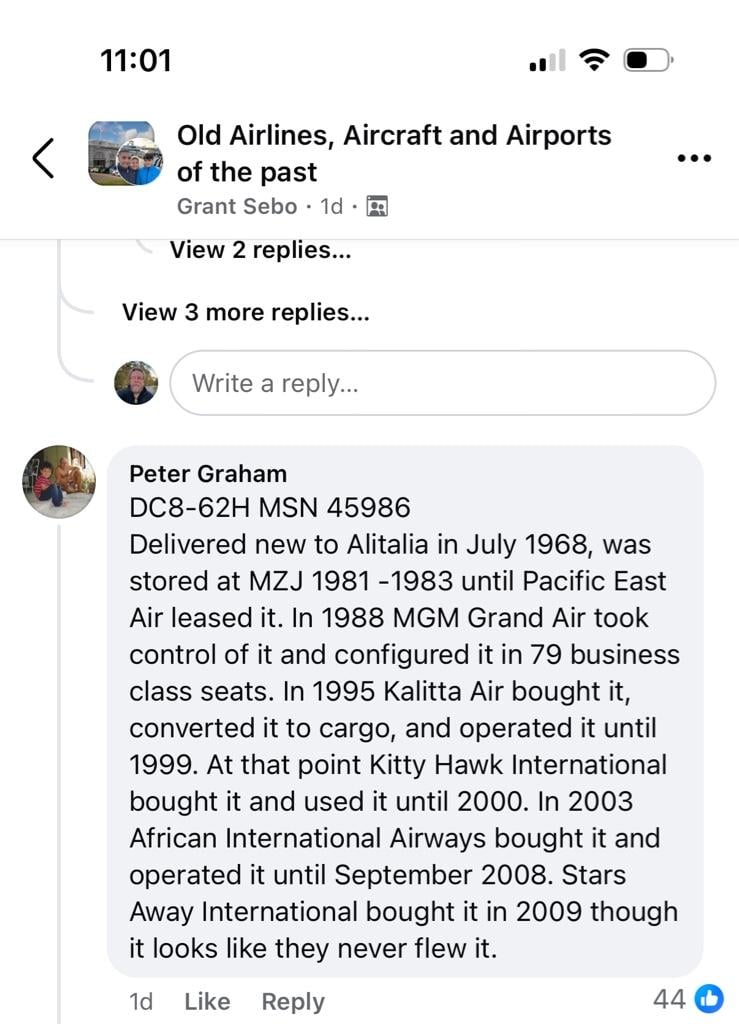This screenshot has height=1024, width=739.
Task: Tap the 1d post time in header
Action: click(332, 206)
